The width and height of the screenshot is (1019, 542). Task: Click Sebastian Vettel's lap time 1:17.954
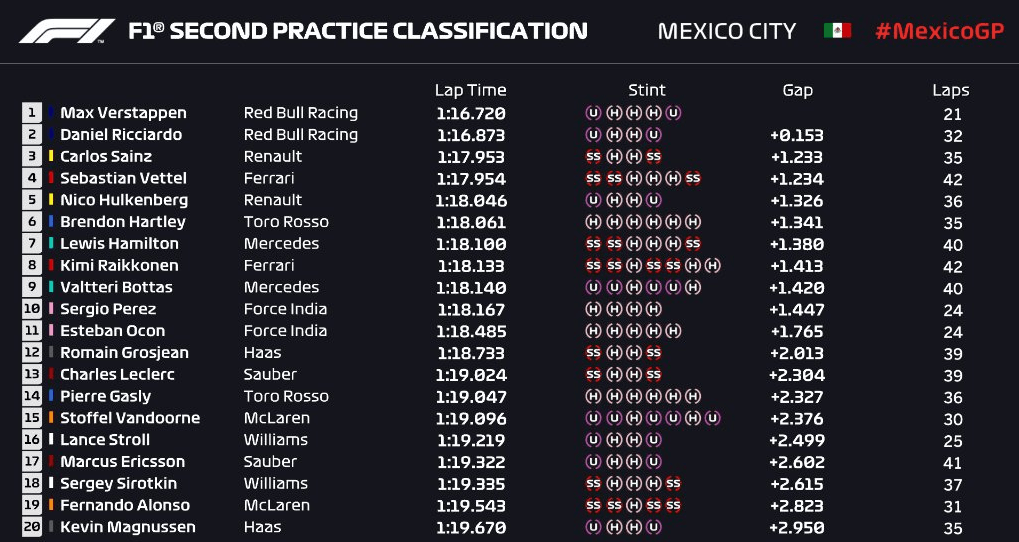click(471, 179)
